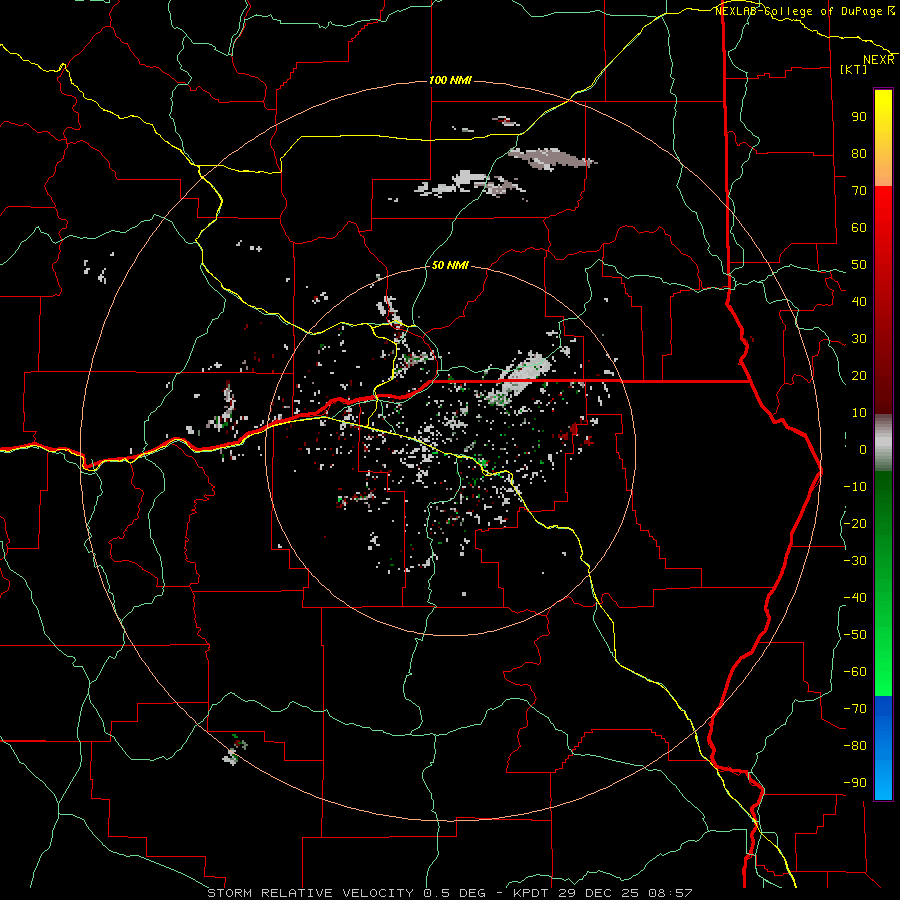This screenshot has height=900, width=900.
Task: Click the STORM RELATIVE VELOCITY product title
Action: 311,893
